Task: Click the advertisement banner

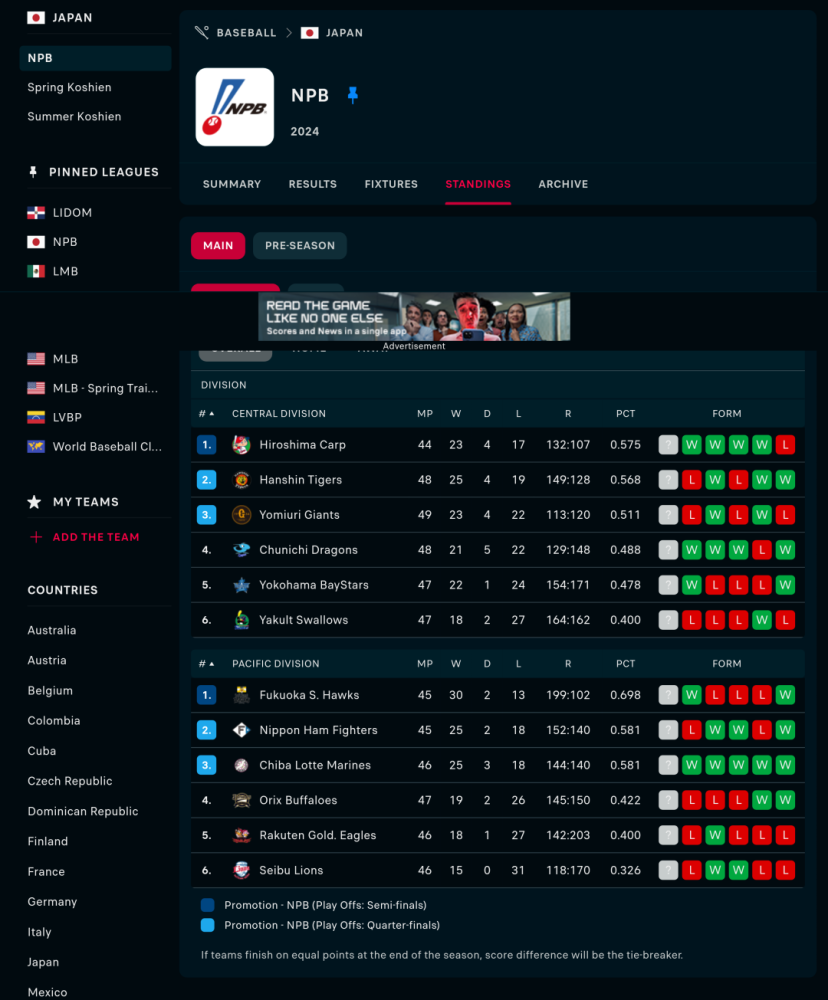Action: [x=414, y=316]
